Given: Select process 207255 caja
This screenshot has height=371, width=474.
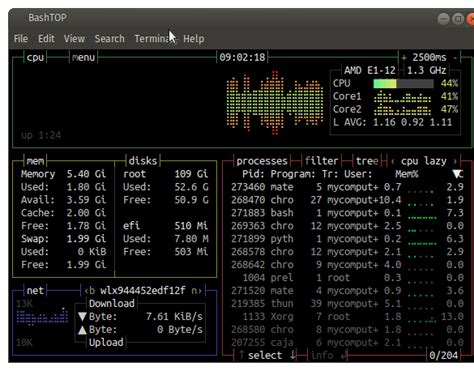Looking at the screenshot, I should (347, 343).
